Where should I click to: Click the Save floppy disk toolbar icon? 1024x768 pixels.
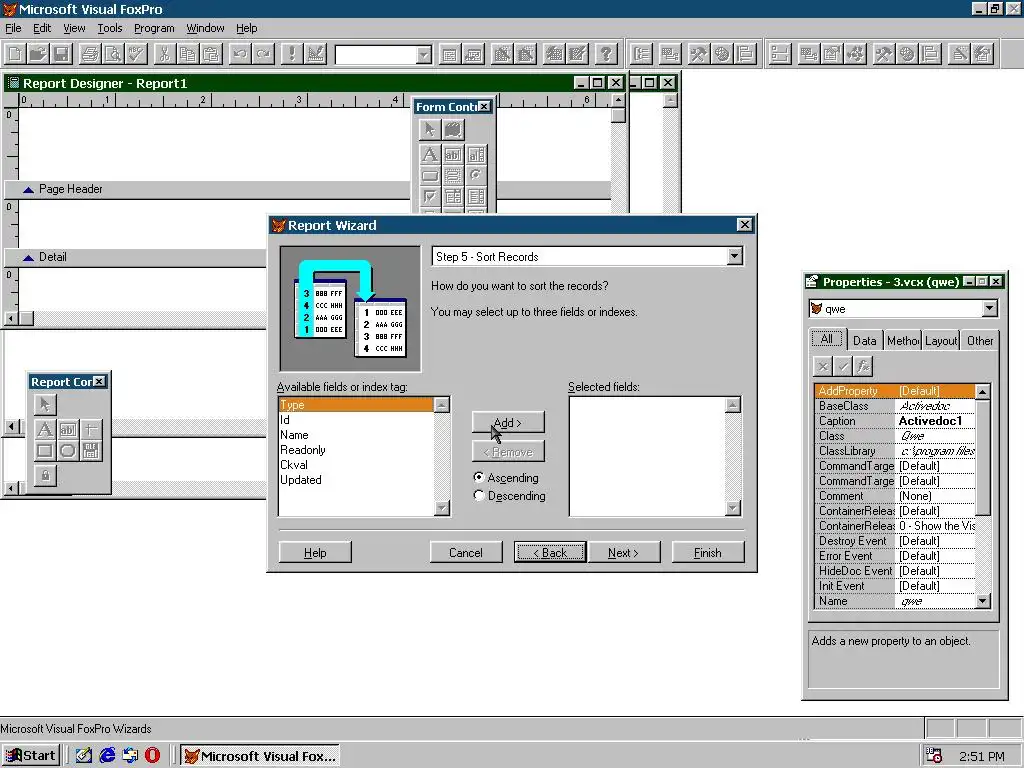pos(61,54)
